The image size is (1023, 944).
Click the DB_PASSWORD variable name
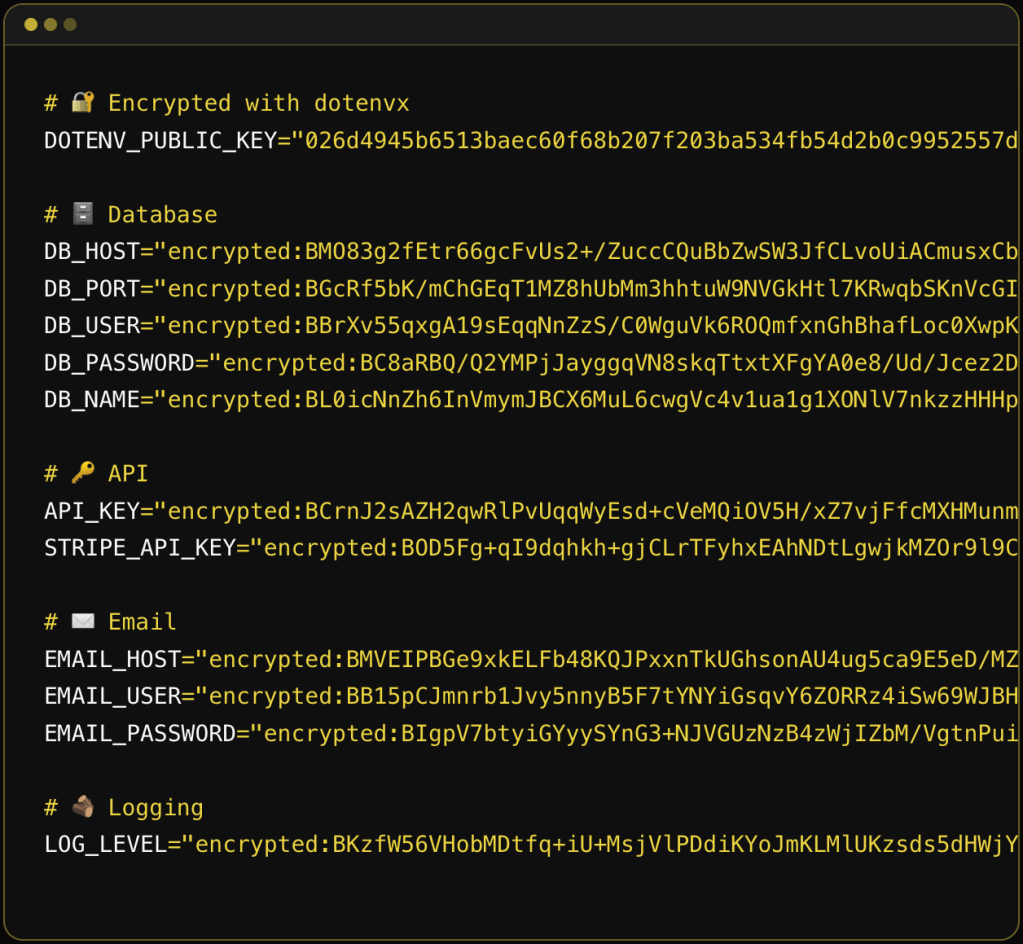118,363
